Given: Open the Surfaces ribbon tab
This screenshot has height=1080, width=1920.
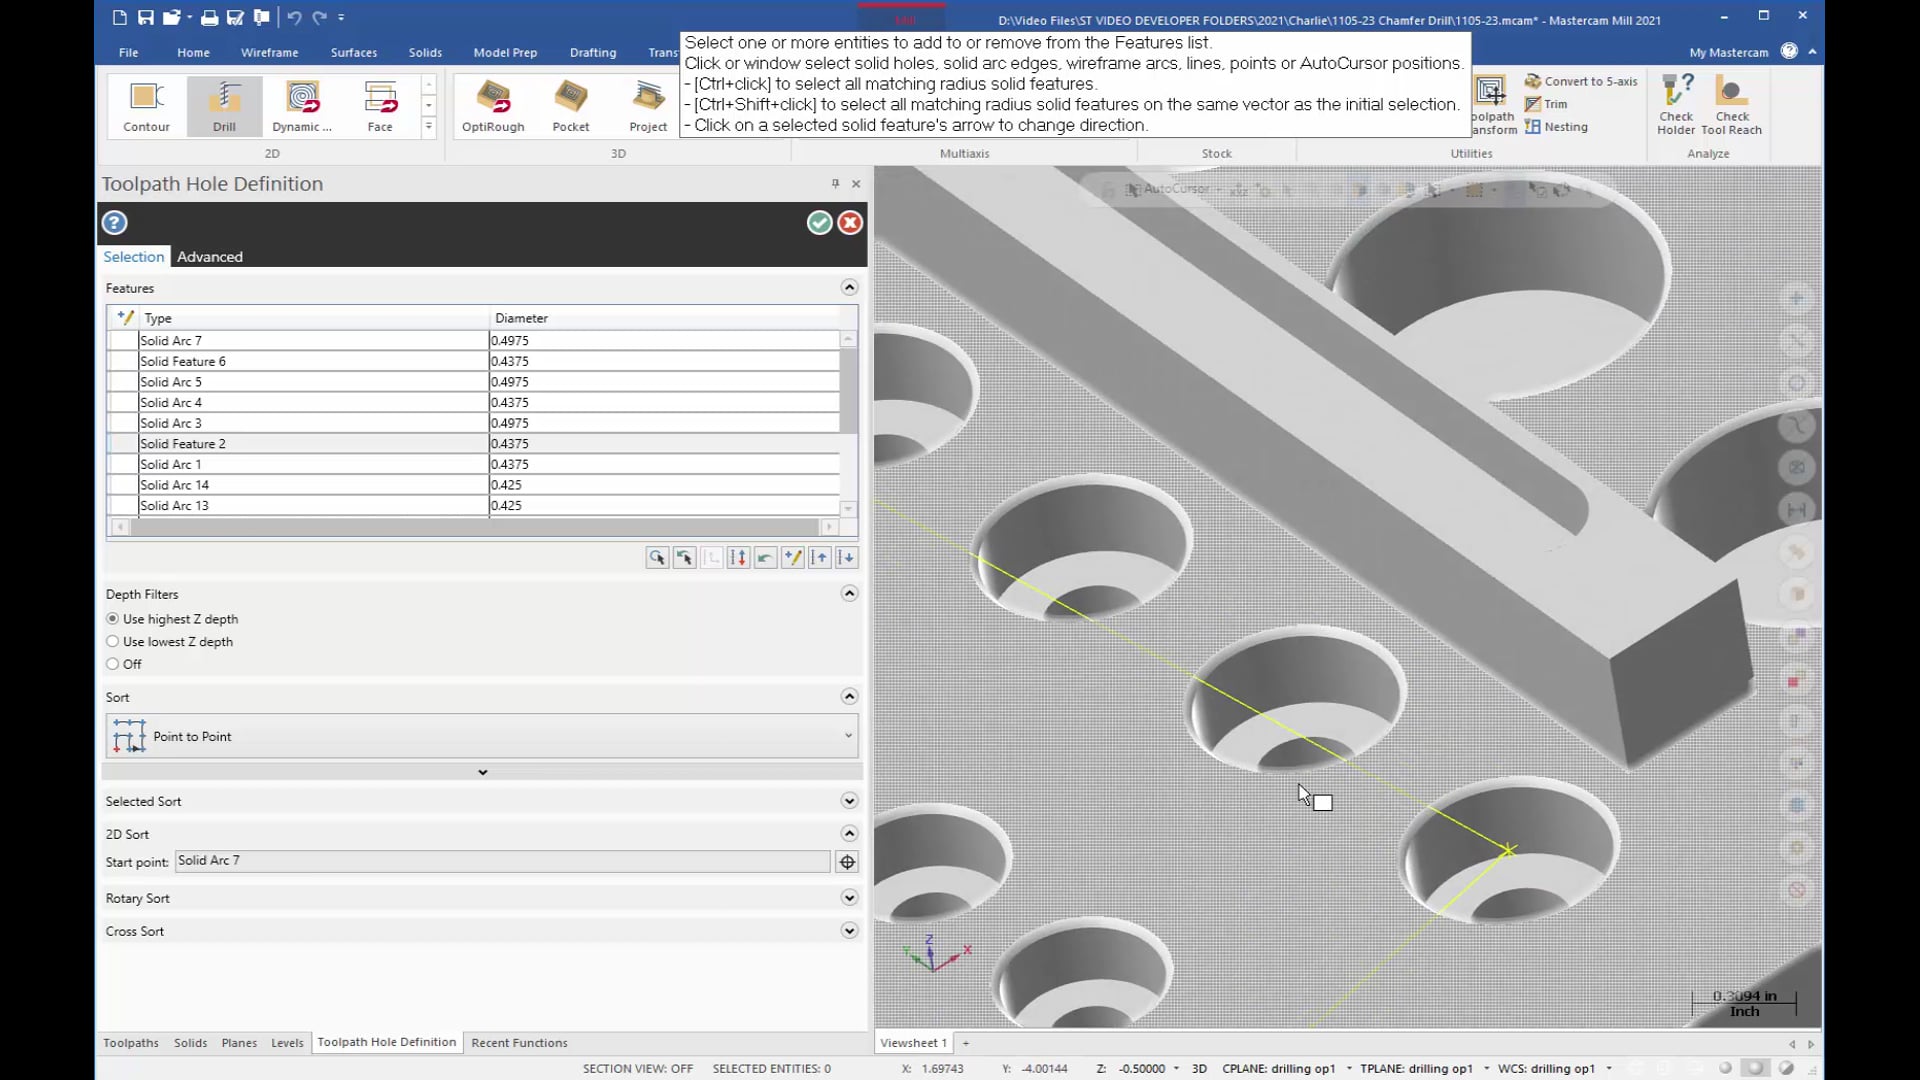Looking at the screenshot, I should (354, 52).
